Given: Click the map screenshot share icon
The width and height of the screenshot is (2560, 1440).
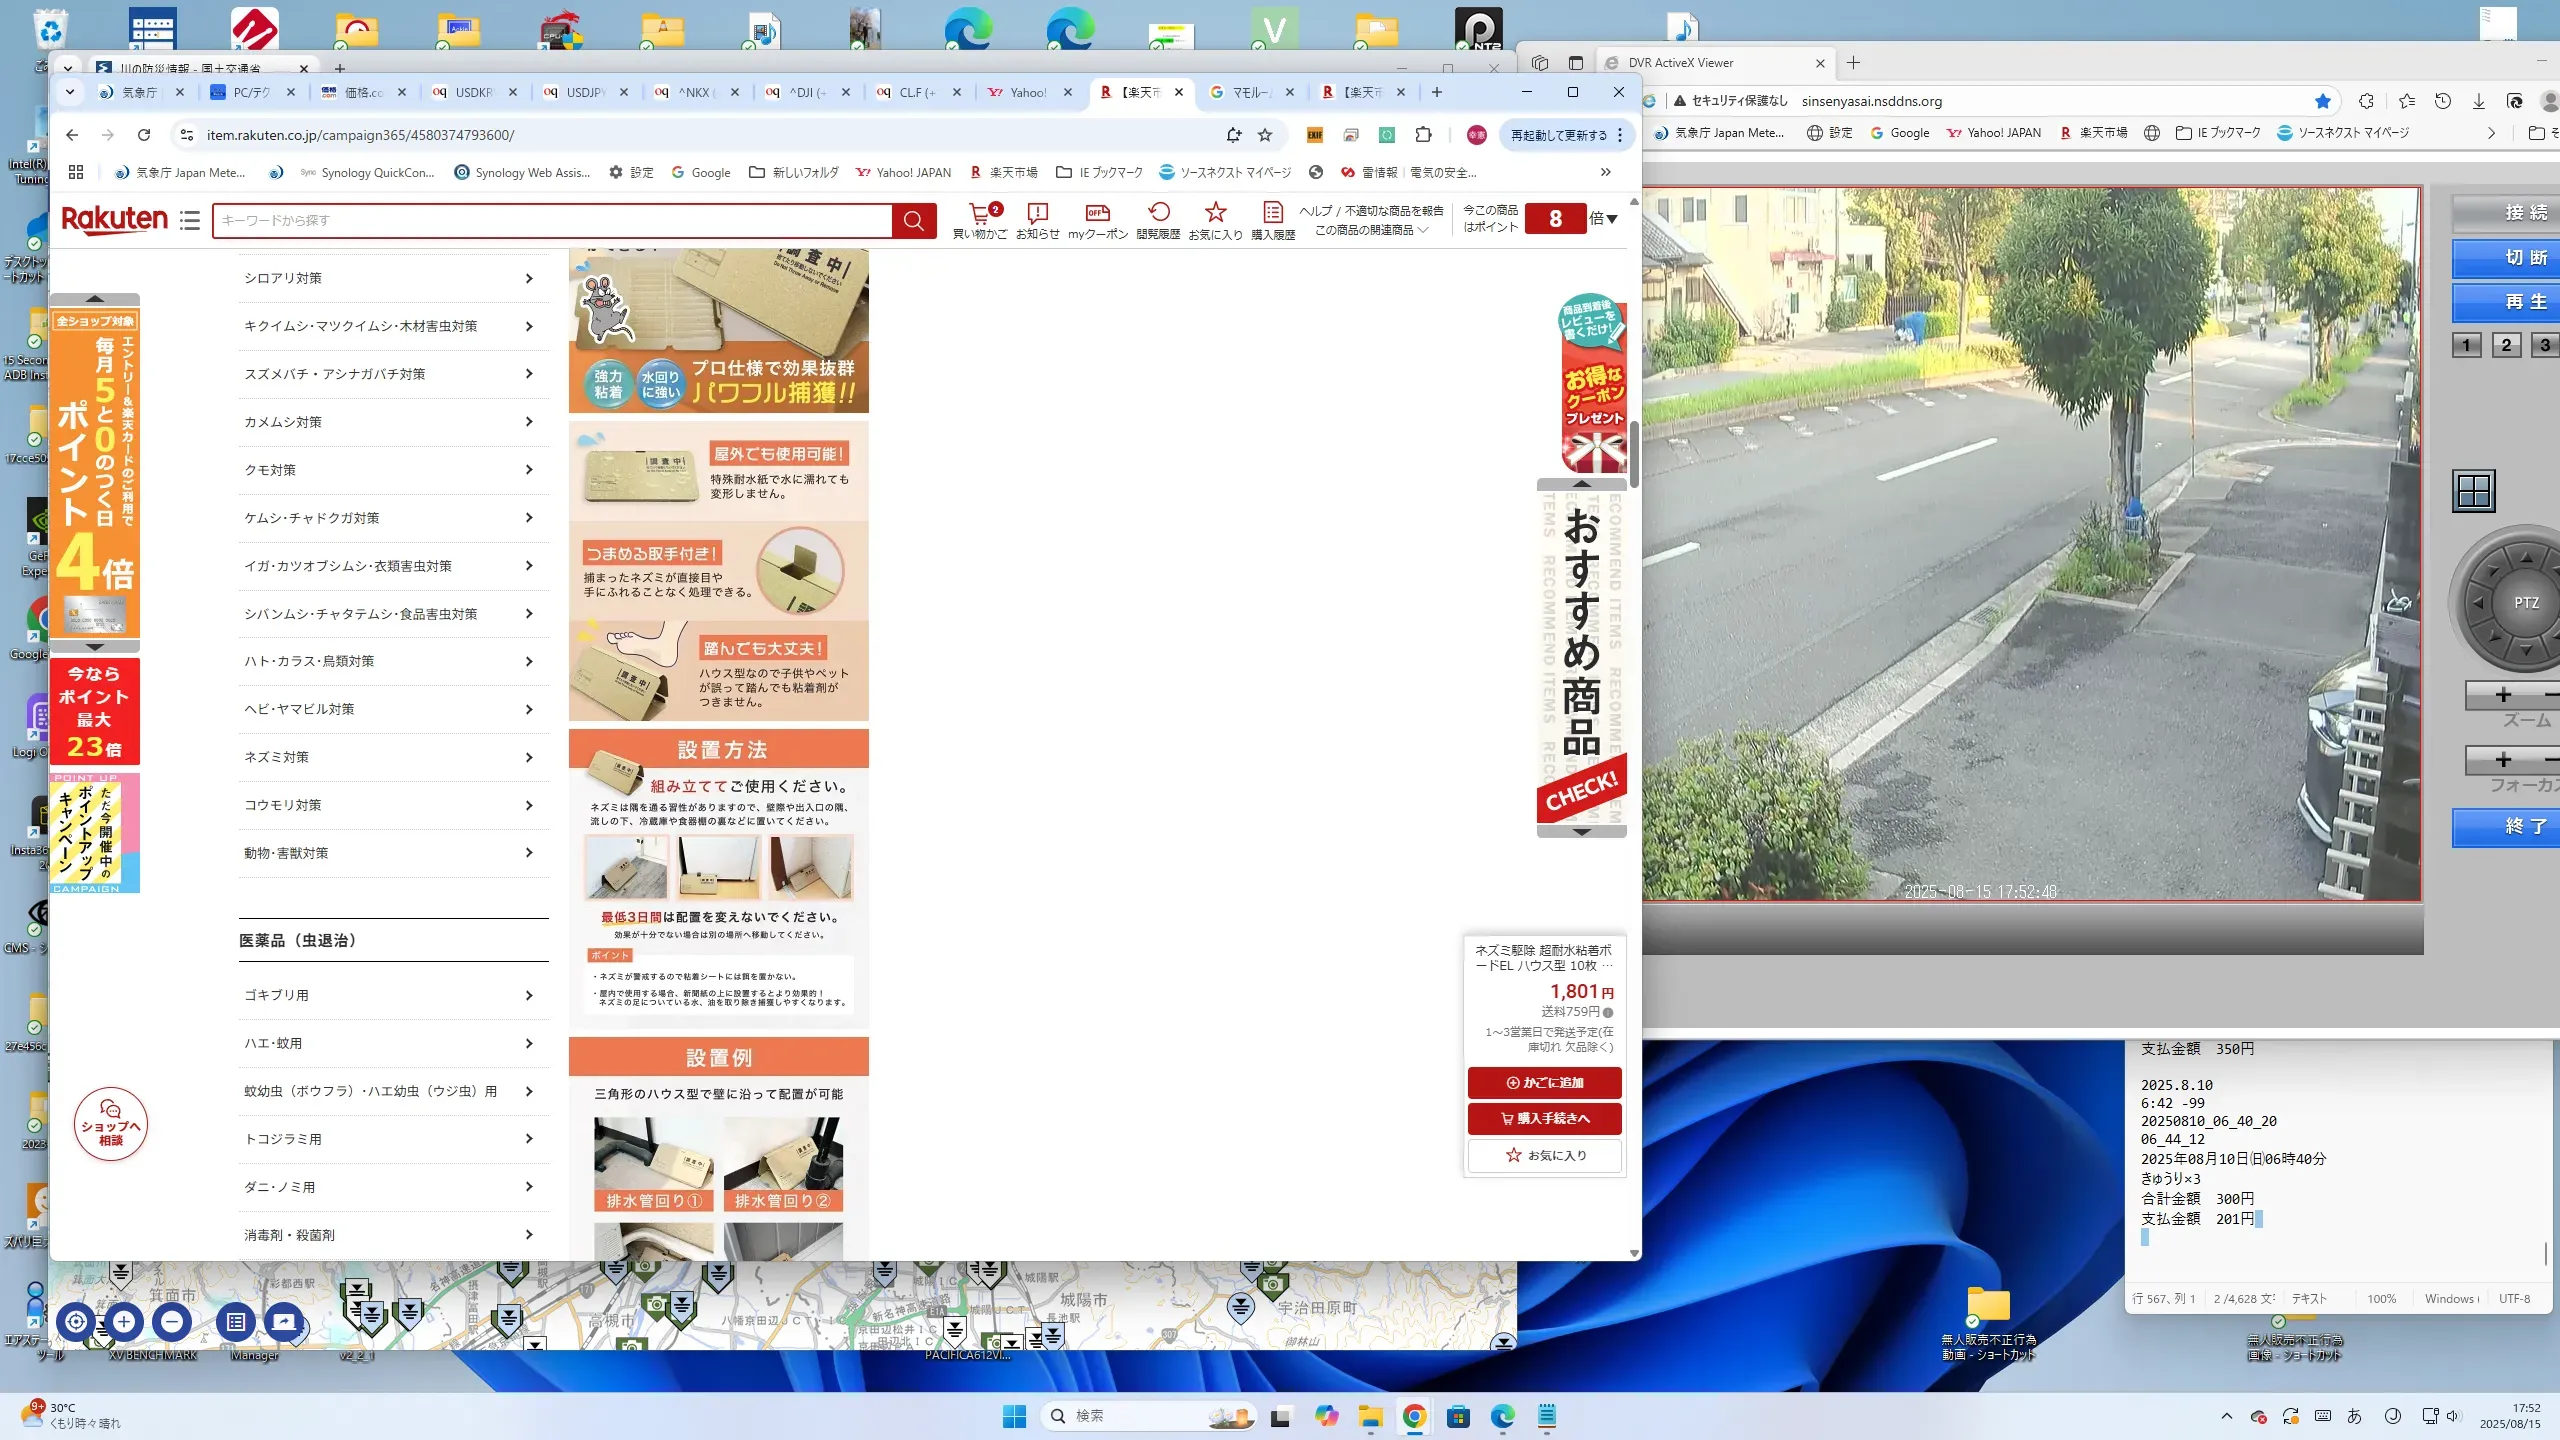Looking at the screenshot, I should click(283, 1322).
